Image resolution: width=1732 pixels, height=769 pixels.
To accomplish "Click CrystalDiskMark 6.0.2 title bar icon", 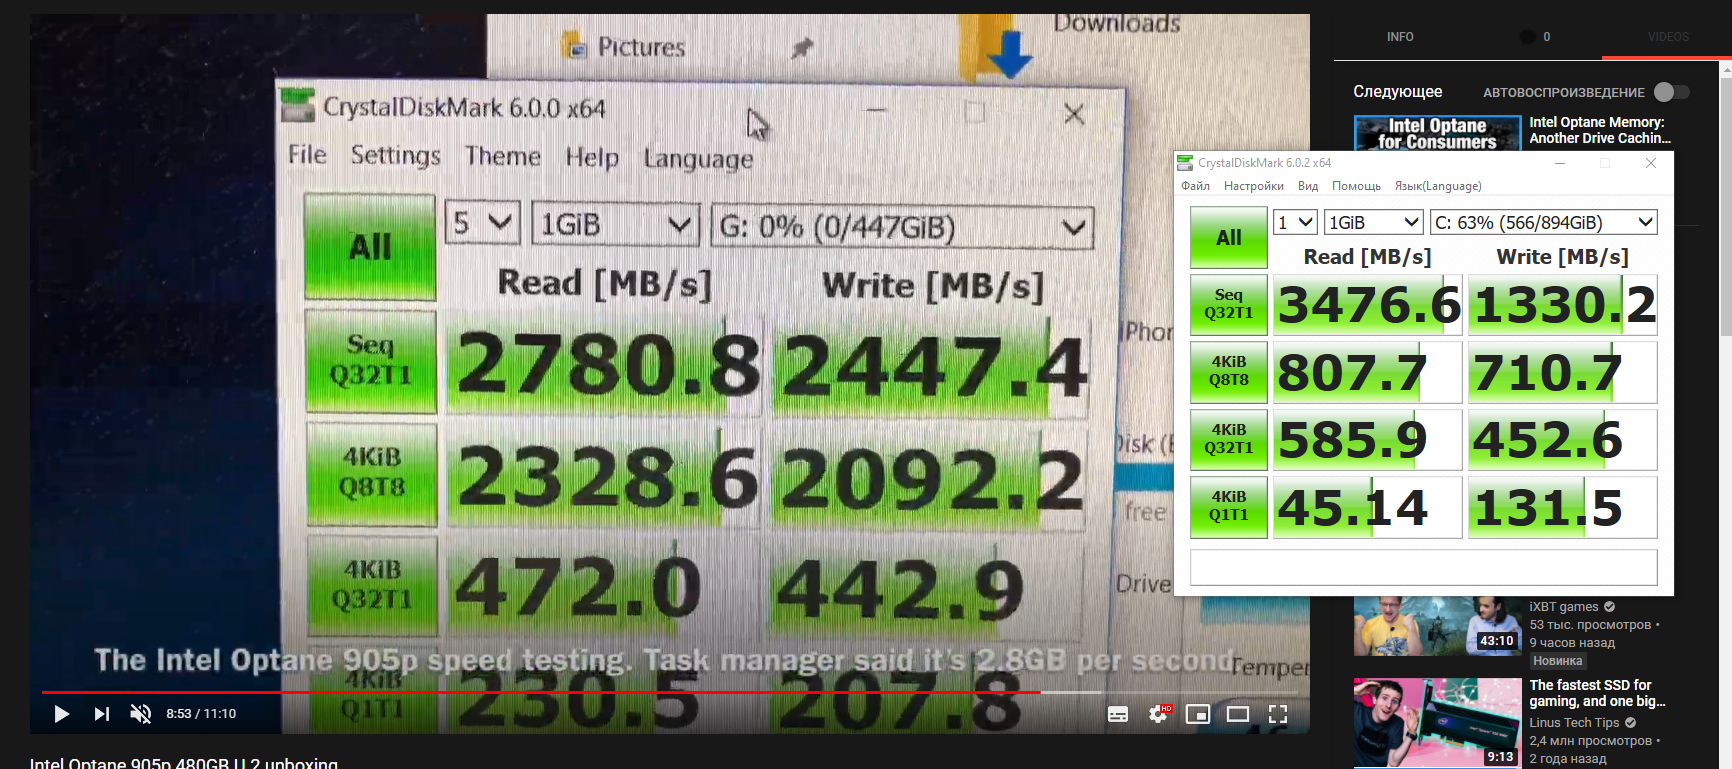I will pos(1185,163).
